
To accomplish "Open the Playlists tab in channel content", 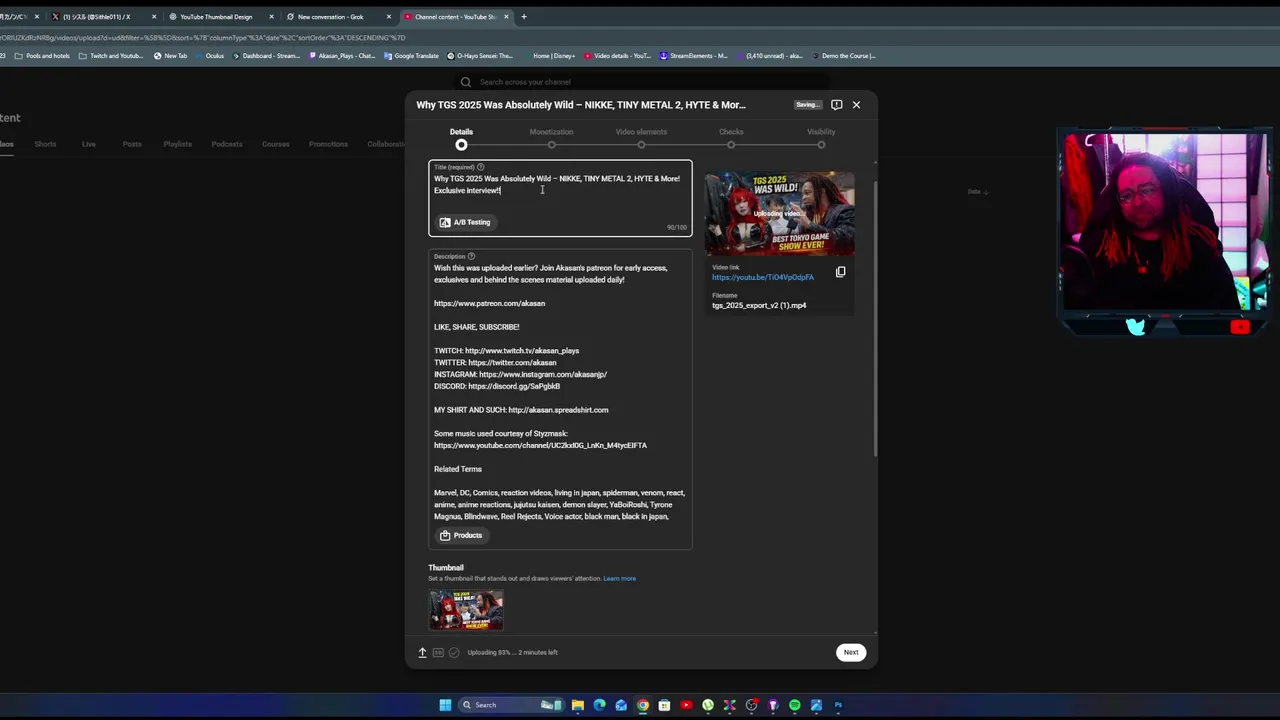I will (x=177, y=144).
